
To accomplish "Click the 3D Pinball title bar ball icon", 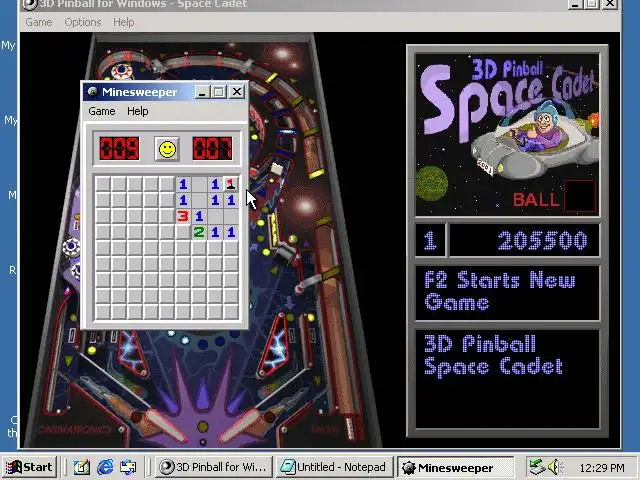I will point(30,4).
